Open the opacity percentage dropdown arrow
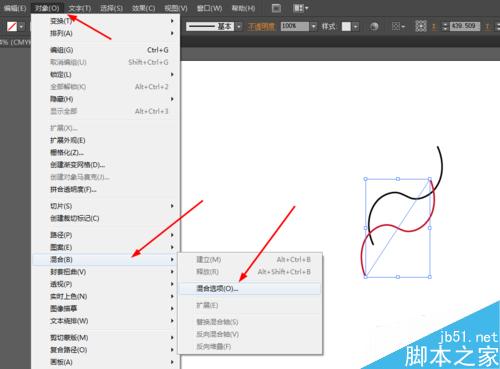 click(313, 26)
